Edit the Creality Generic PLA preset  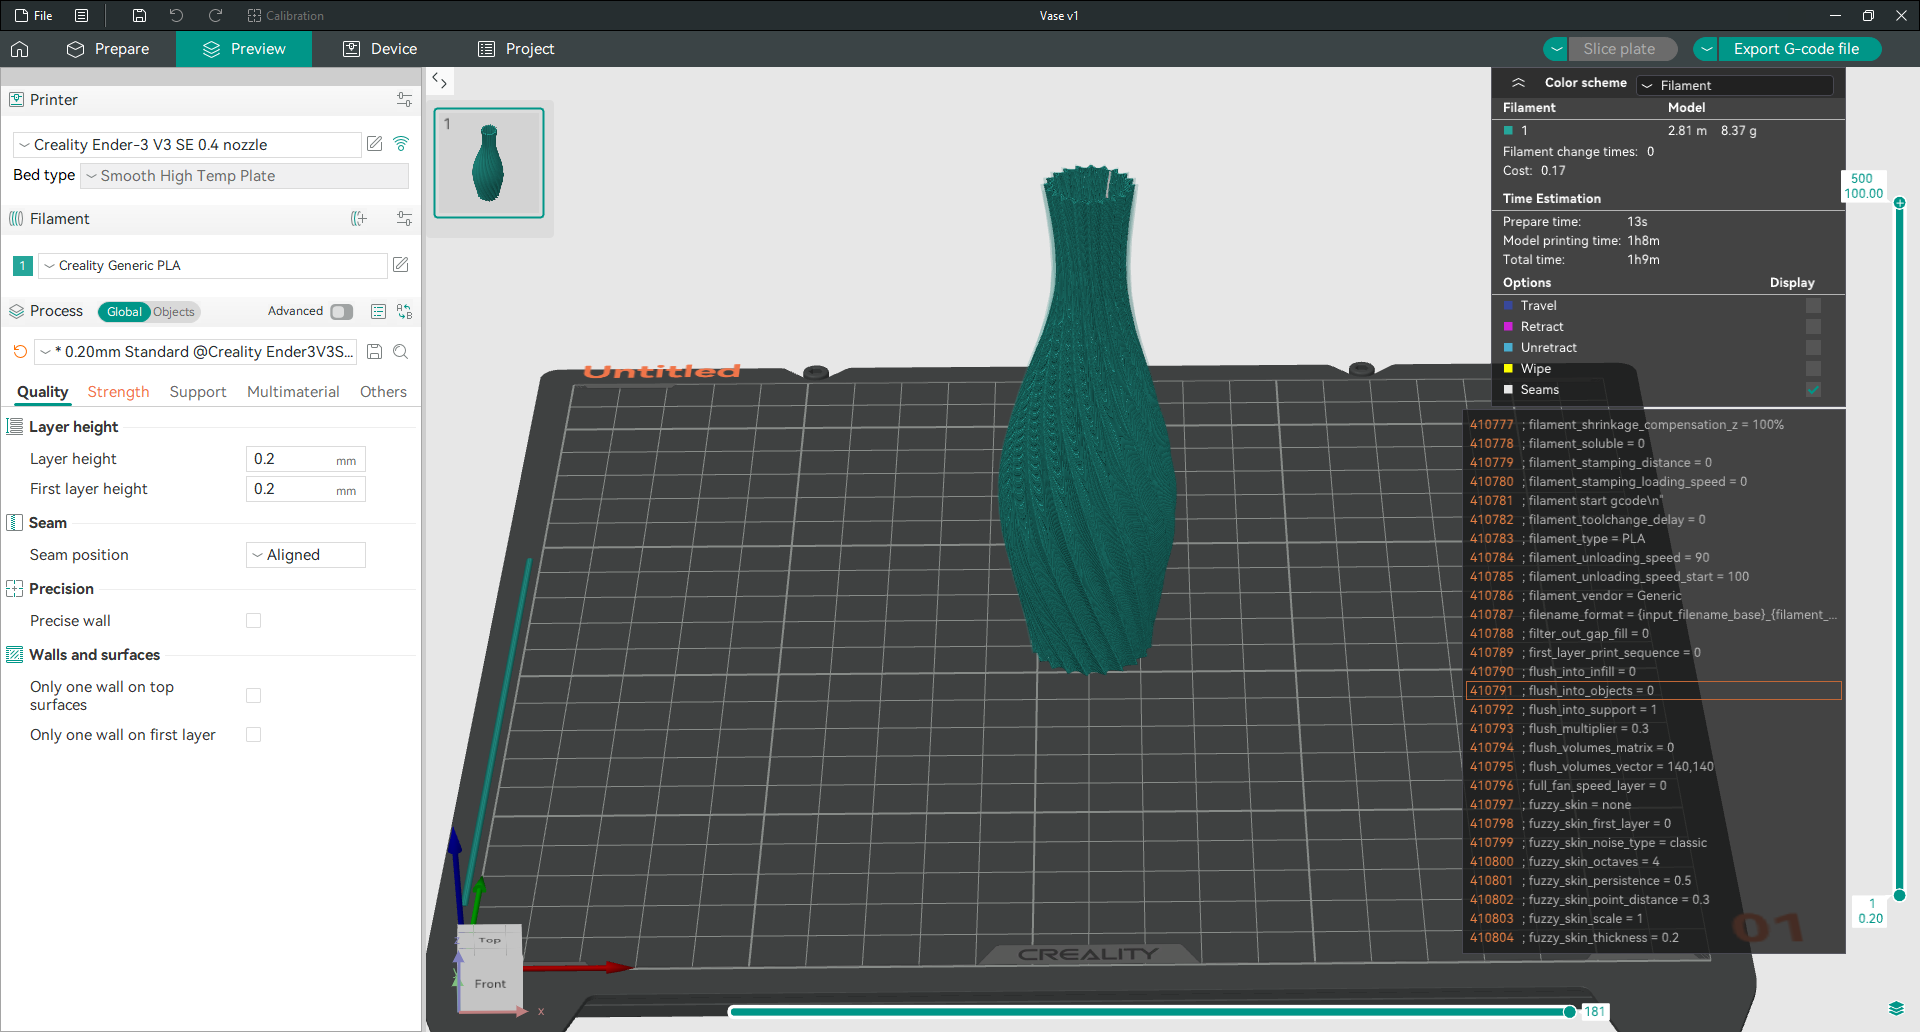(401, 265)
